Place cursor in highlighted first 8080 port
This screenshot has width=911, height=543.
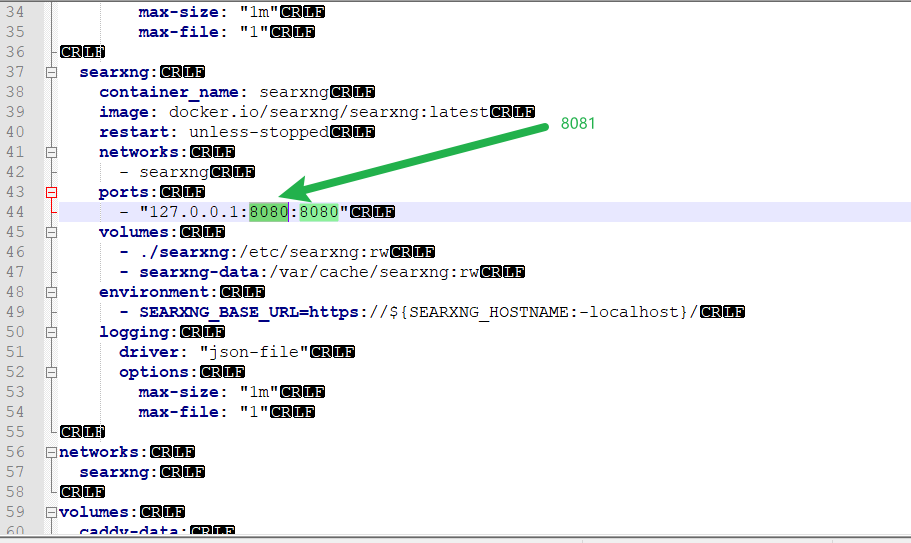pos(268,212)
